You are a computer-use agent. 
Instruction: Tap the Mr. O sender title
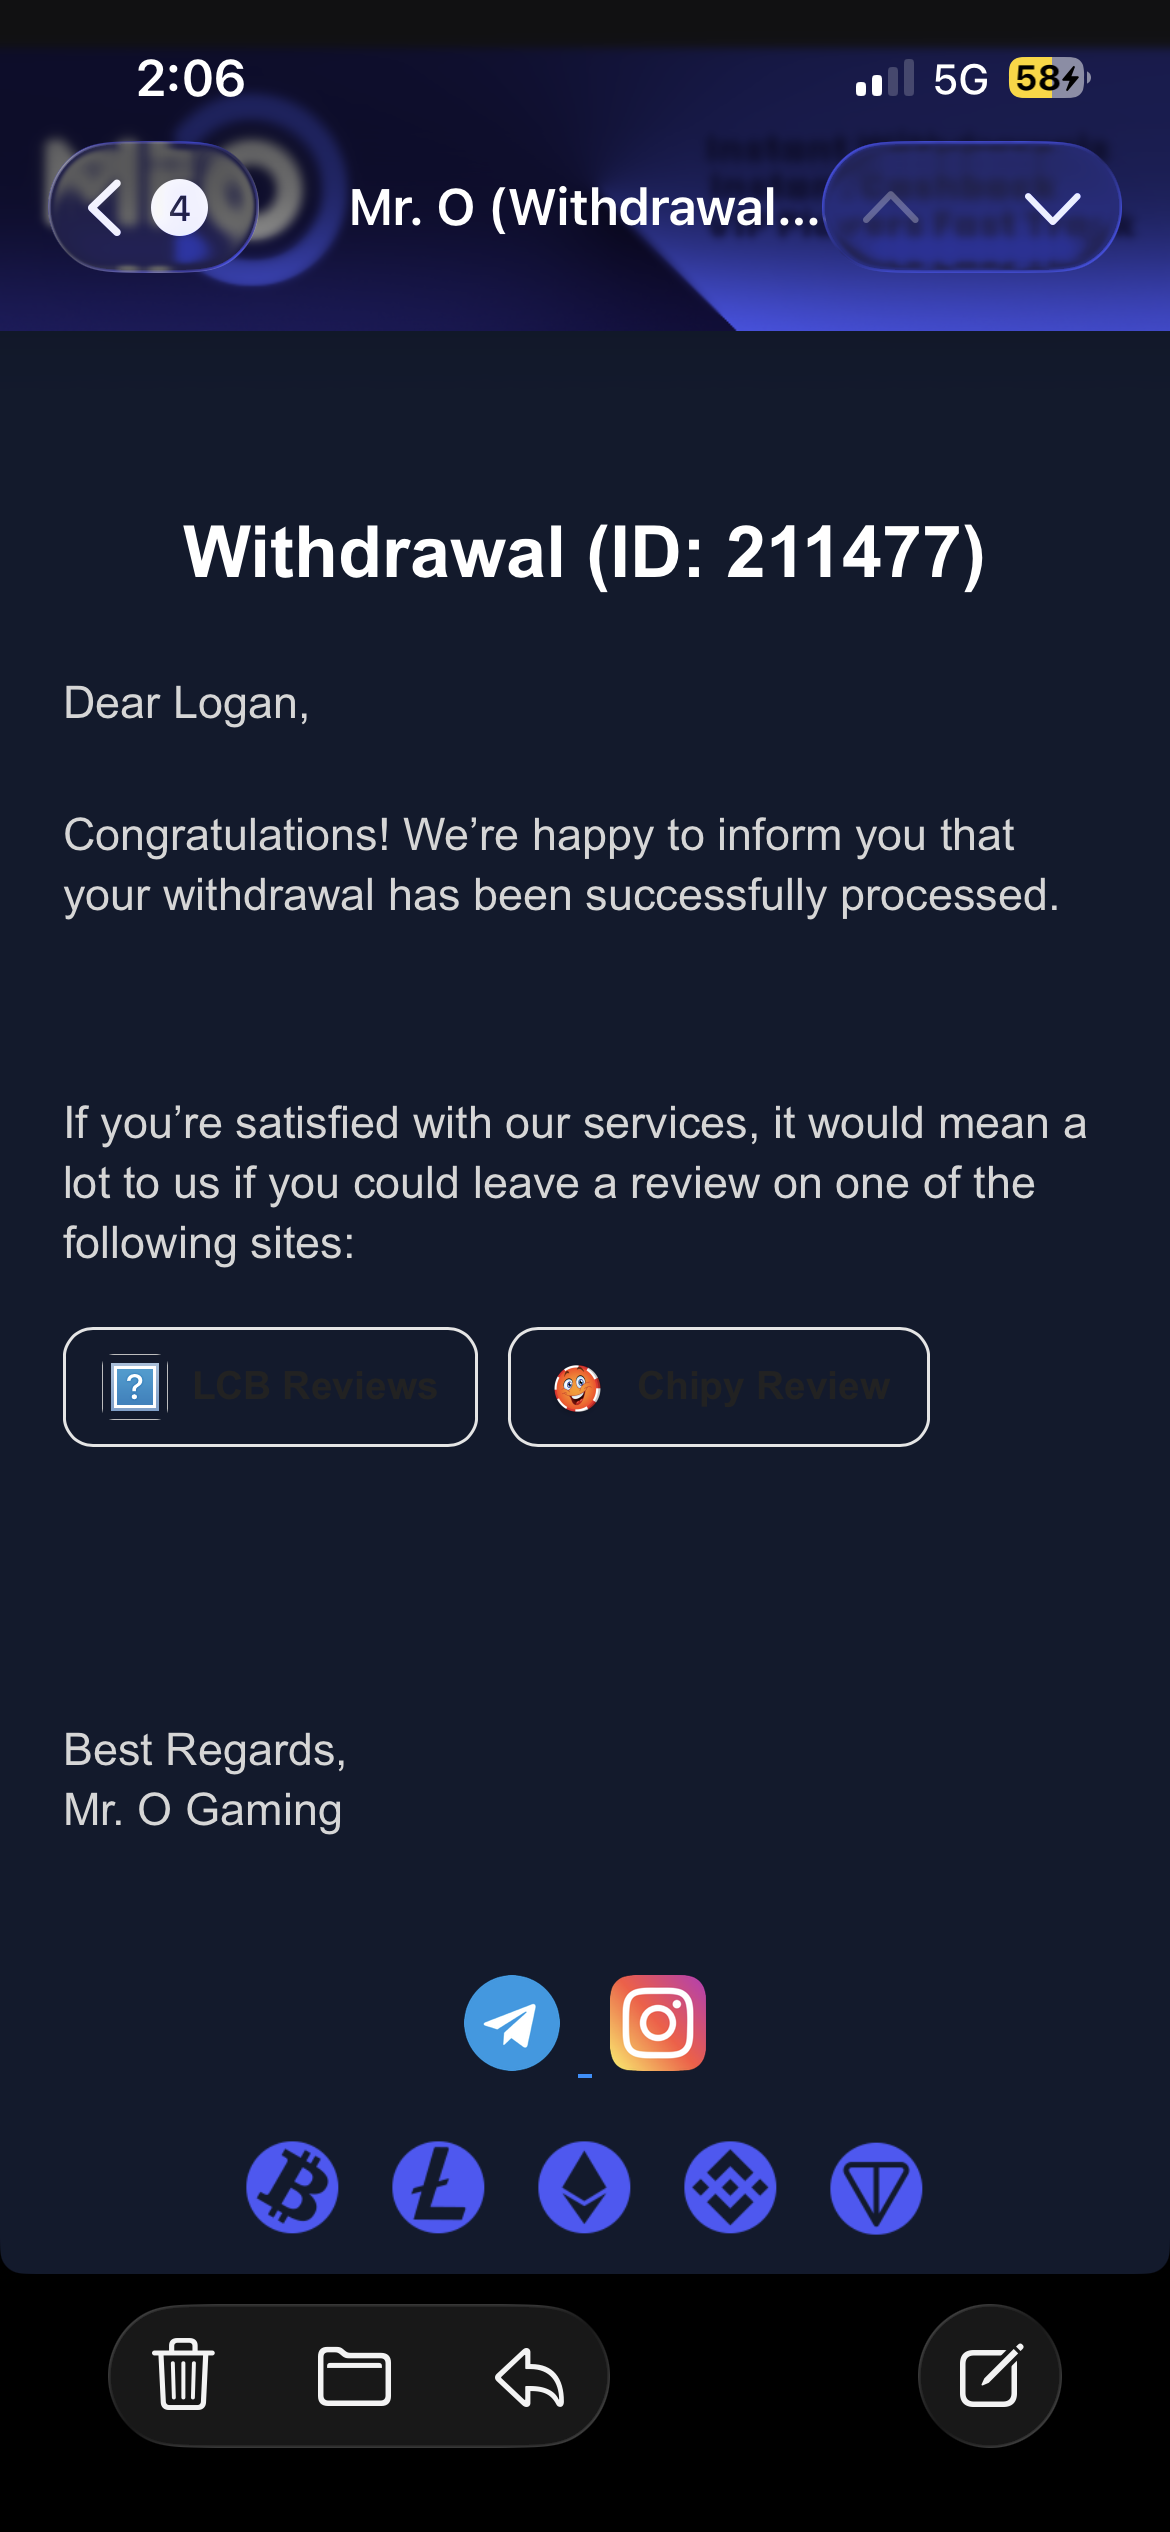(x=584, y=208)
